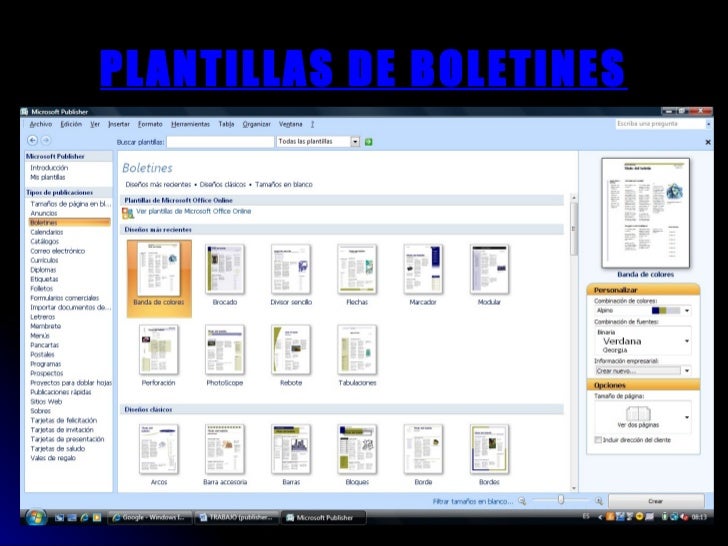Expand Combinación de fuentes Binaria dropdown
This screenshot has width=728, height=546.
pos(687,341)
